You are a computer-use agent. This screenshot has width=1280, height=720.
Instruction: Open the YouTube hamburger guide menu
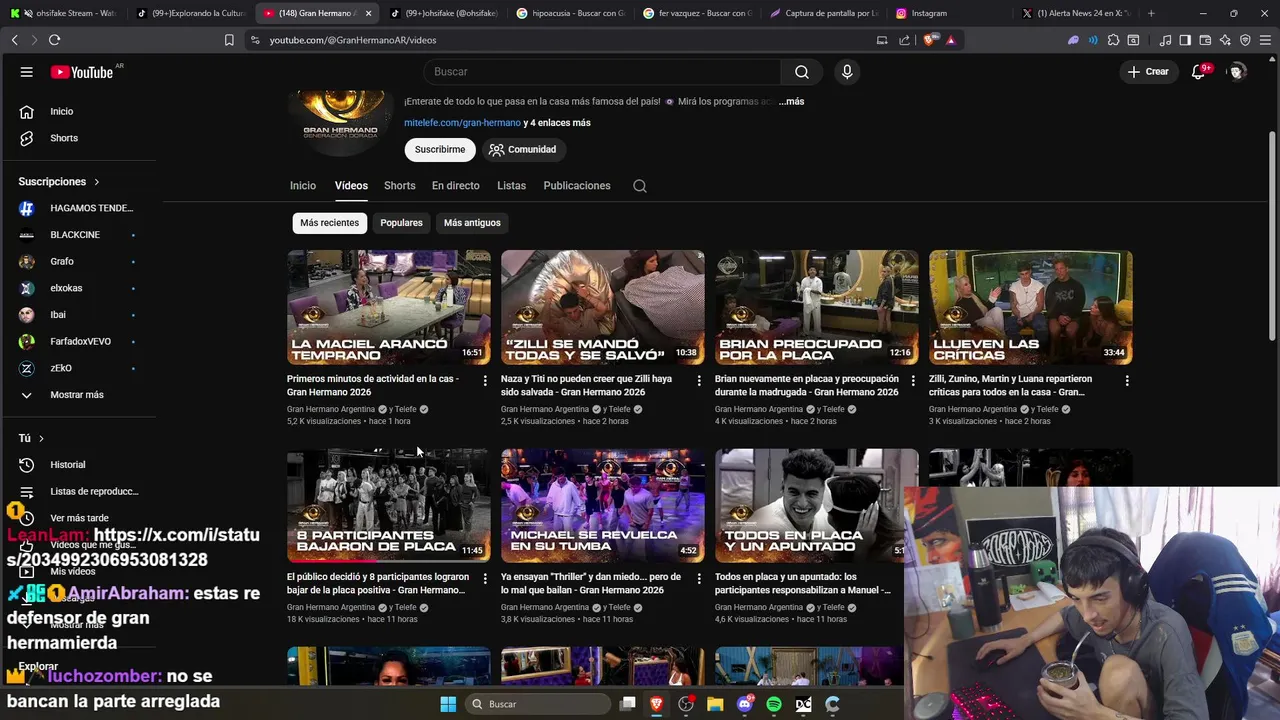[27, 72]
